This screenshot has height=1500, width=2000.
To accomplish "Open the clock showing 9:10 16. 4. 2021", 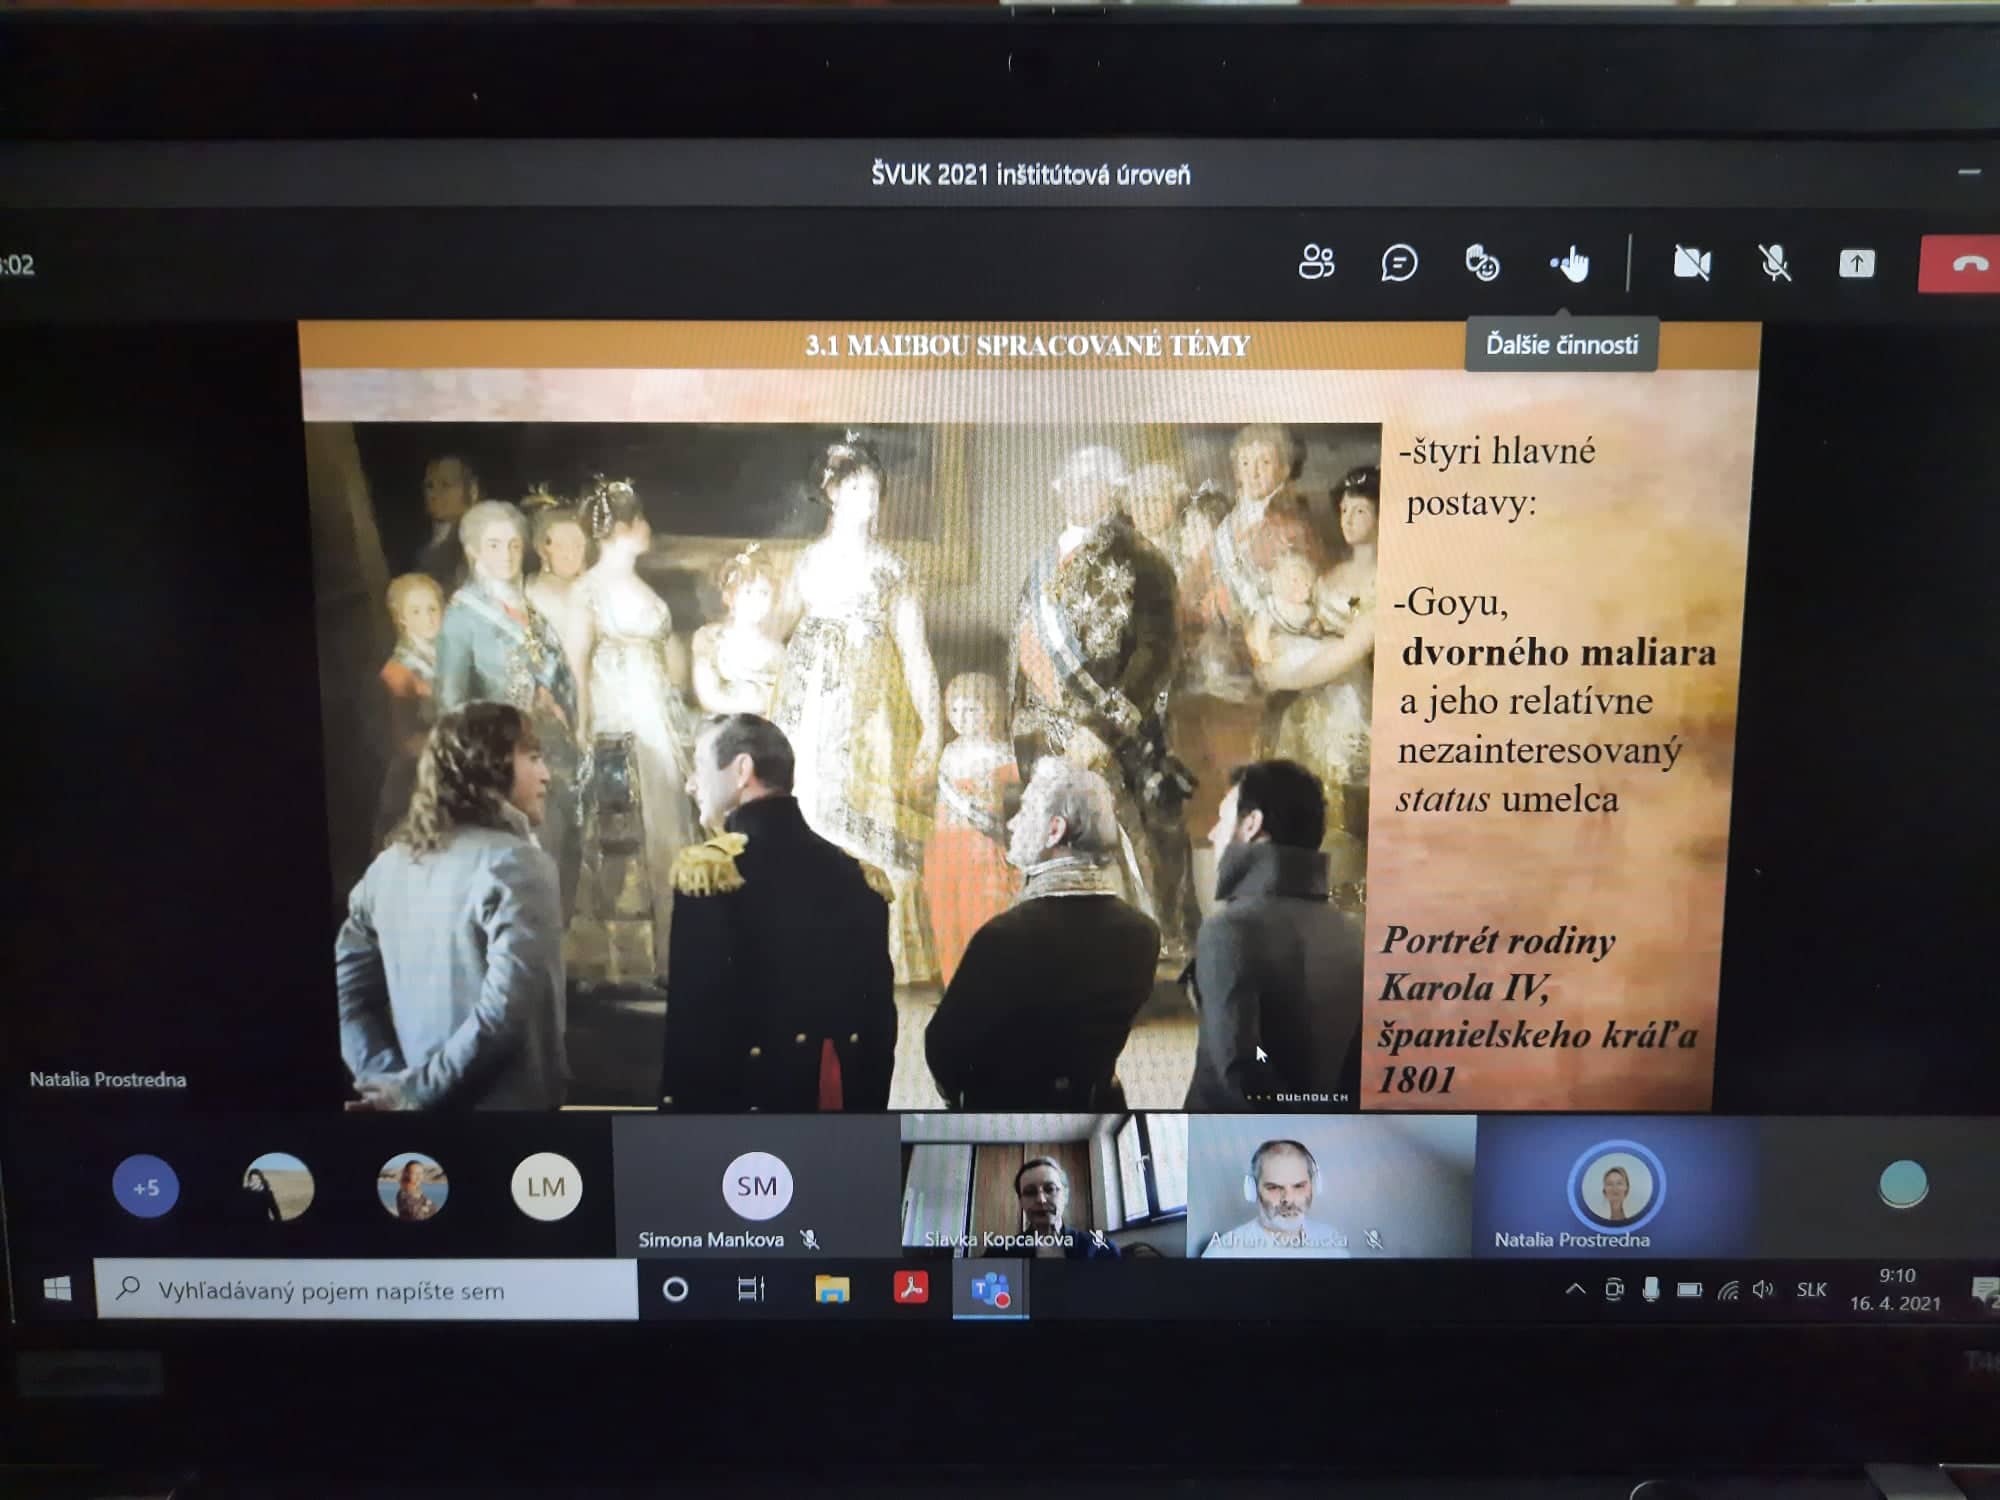I will coord(1895,1289).
